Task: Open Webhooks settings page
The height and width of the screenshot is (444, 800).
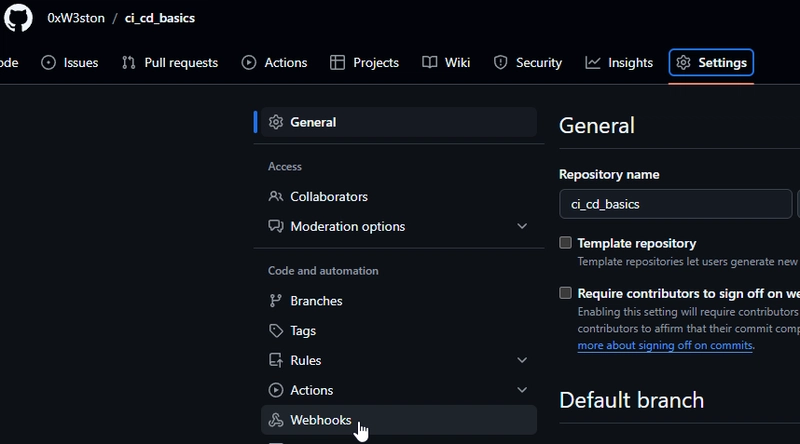Action: coord(320,420)
